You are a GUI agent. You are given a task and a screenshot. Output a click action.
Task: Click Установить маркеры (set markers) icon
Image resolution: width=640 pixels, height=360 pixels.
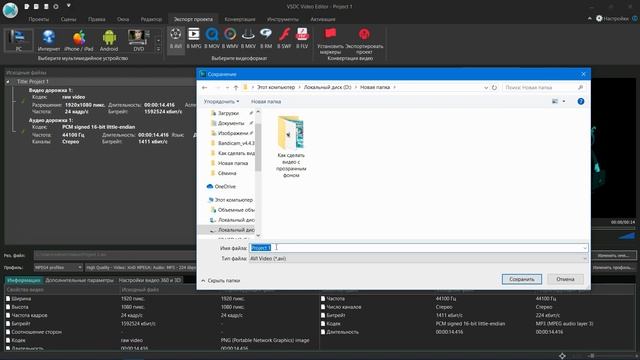coord(330,41)
